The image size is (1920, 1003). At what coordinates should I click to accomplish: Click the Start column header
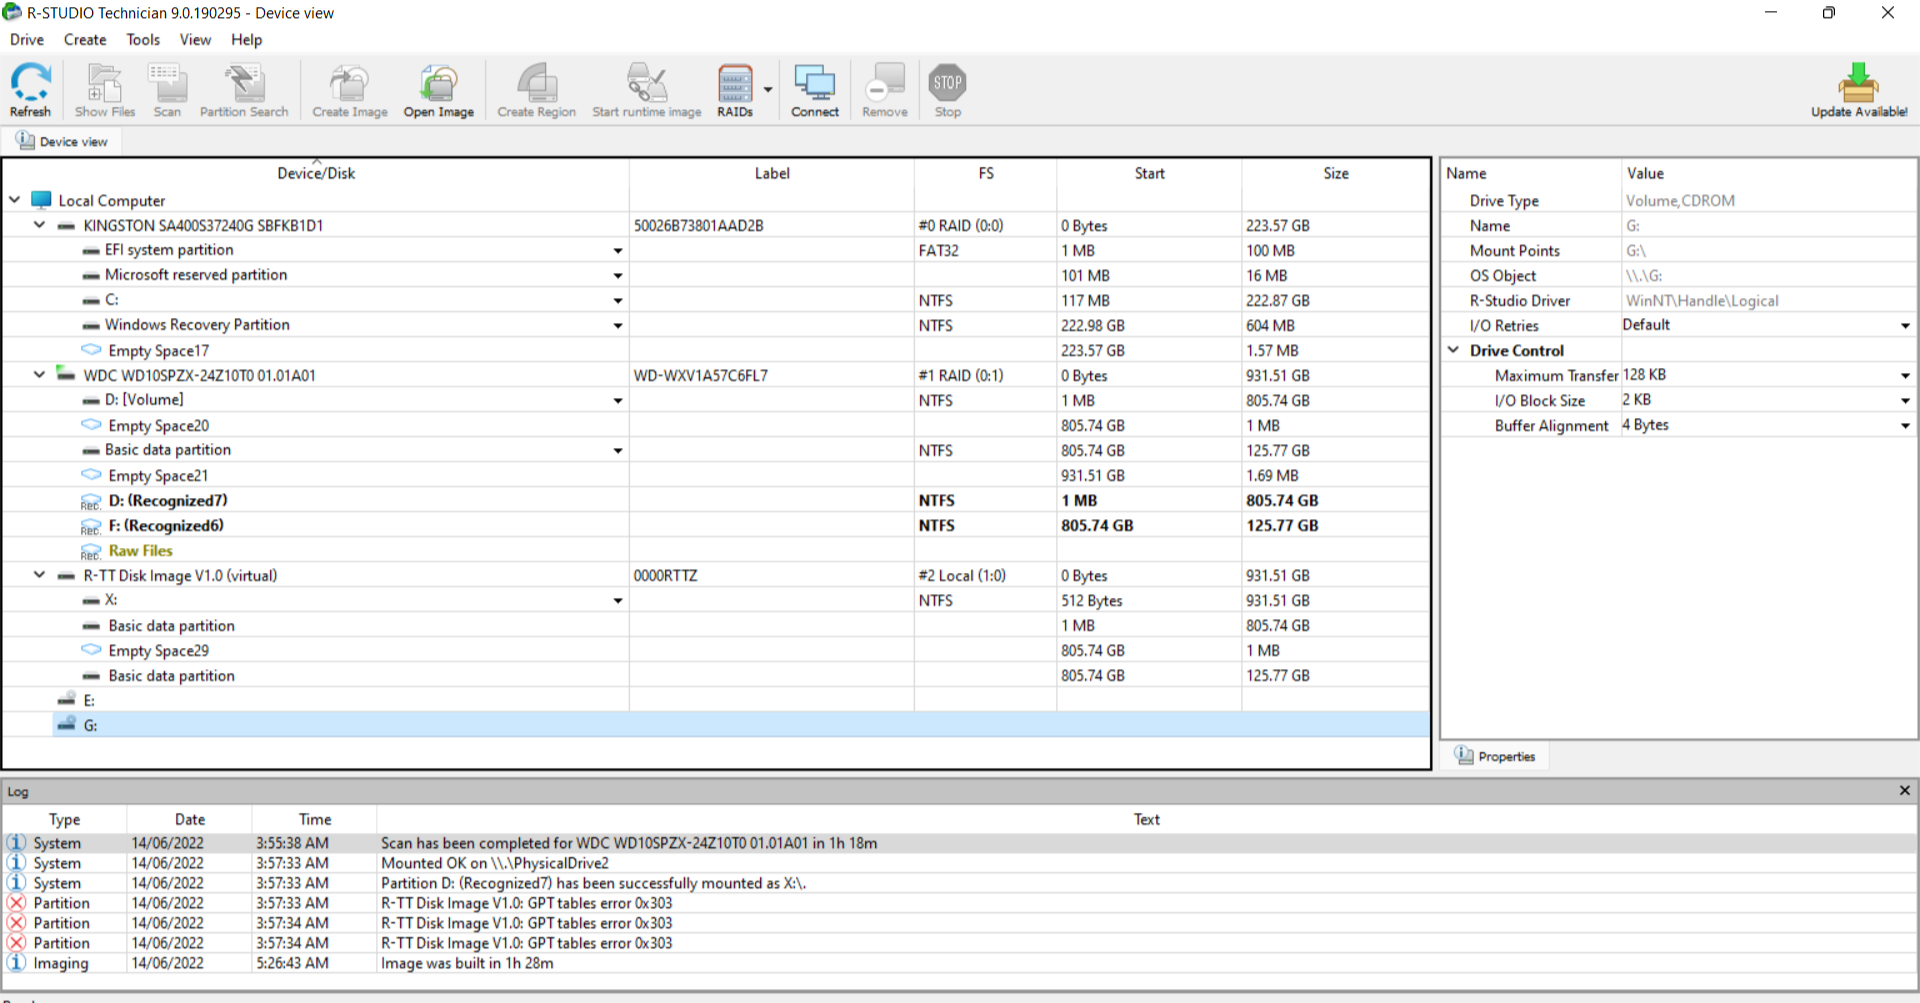pyautogui.click(x=1149, y=173)
